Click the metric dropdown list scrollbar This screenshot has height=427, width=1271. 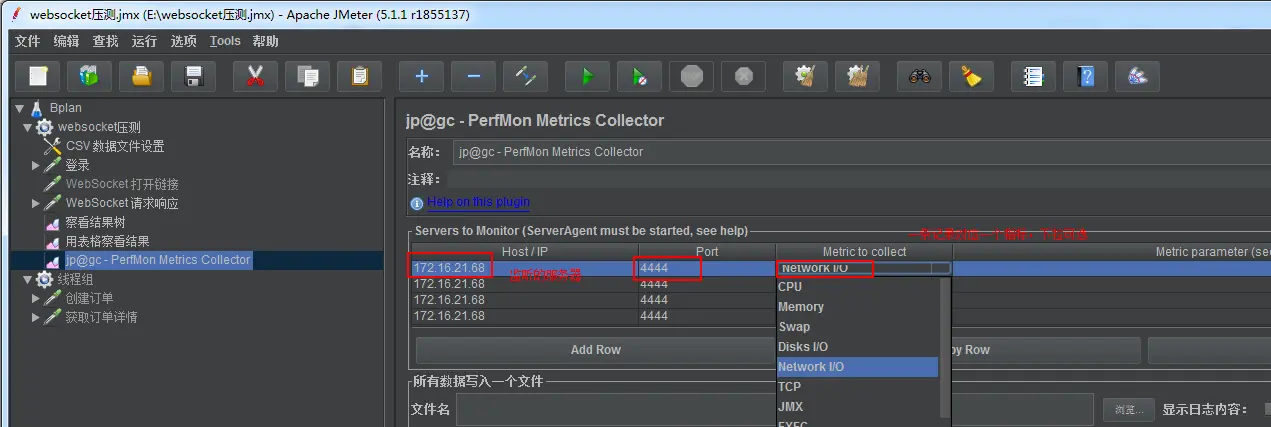pos(945,347)
